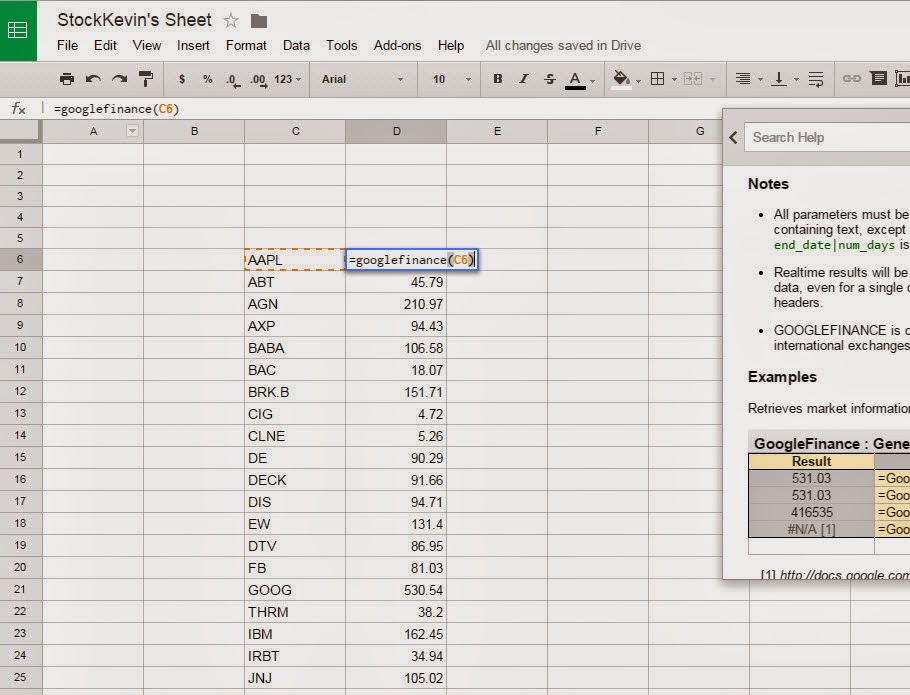The width and height of the screenshot is (910, 695).
Task: Insert a link using the toolbar
Action: (851, 79)
